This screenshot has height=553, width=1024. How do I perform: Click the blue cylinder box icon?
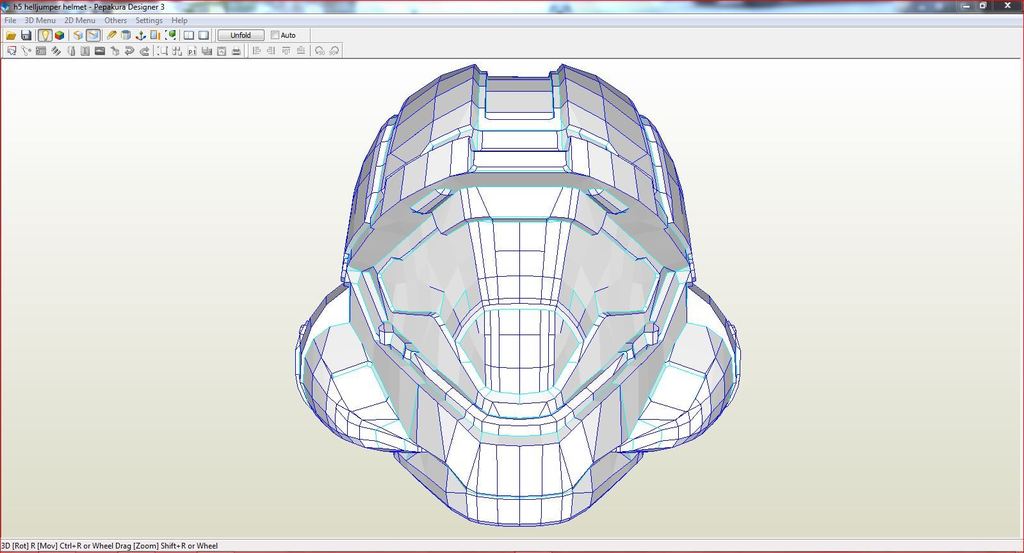tap(125, 35)
